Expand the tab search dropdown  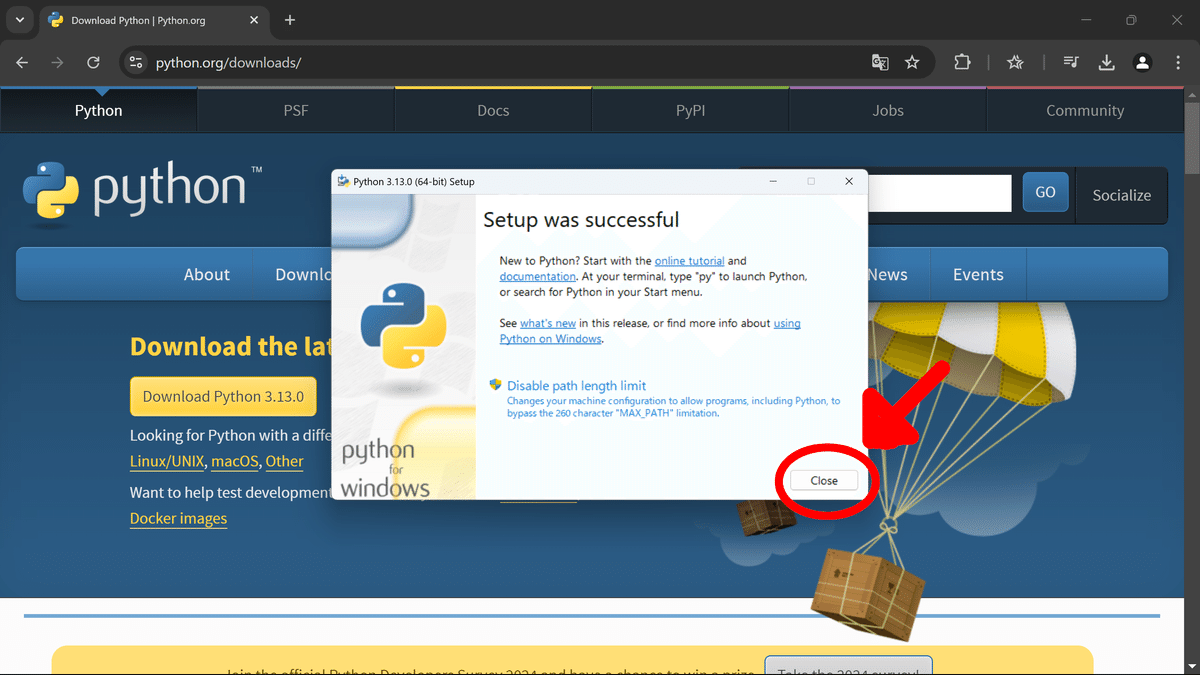click(19, 20)
